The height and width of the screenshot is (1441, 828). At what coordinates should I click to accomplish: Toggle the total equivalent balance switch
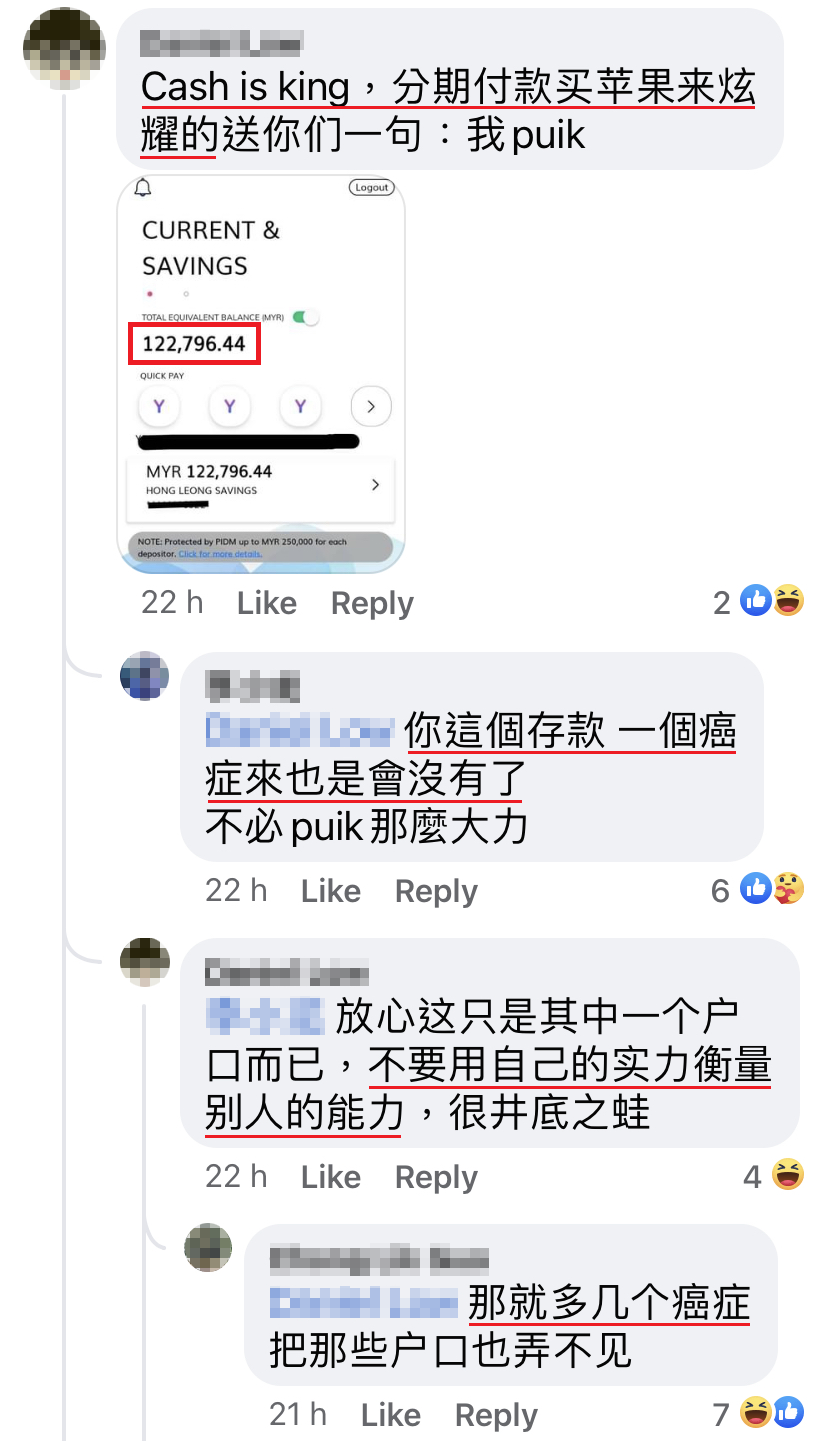coord(305,317)
